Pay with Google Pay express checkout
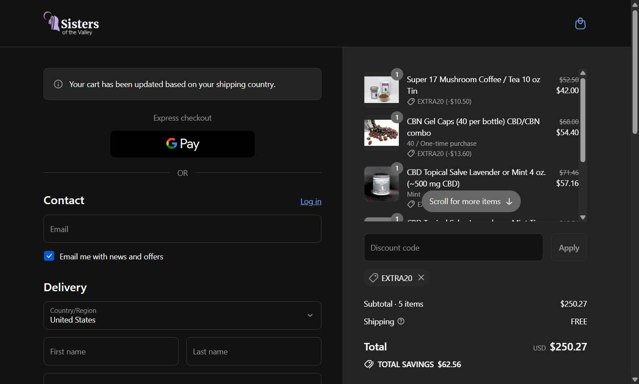Image resolution: width=639 pixels, height=384 pixels. pos(183,144)
